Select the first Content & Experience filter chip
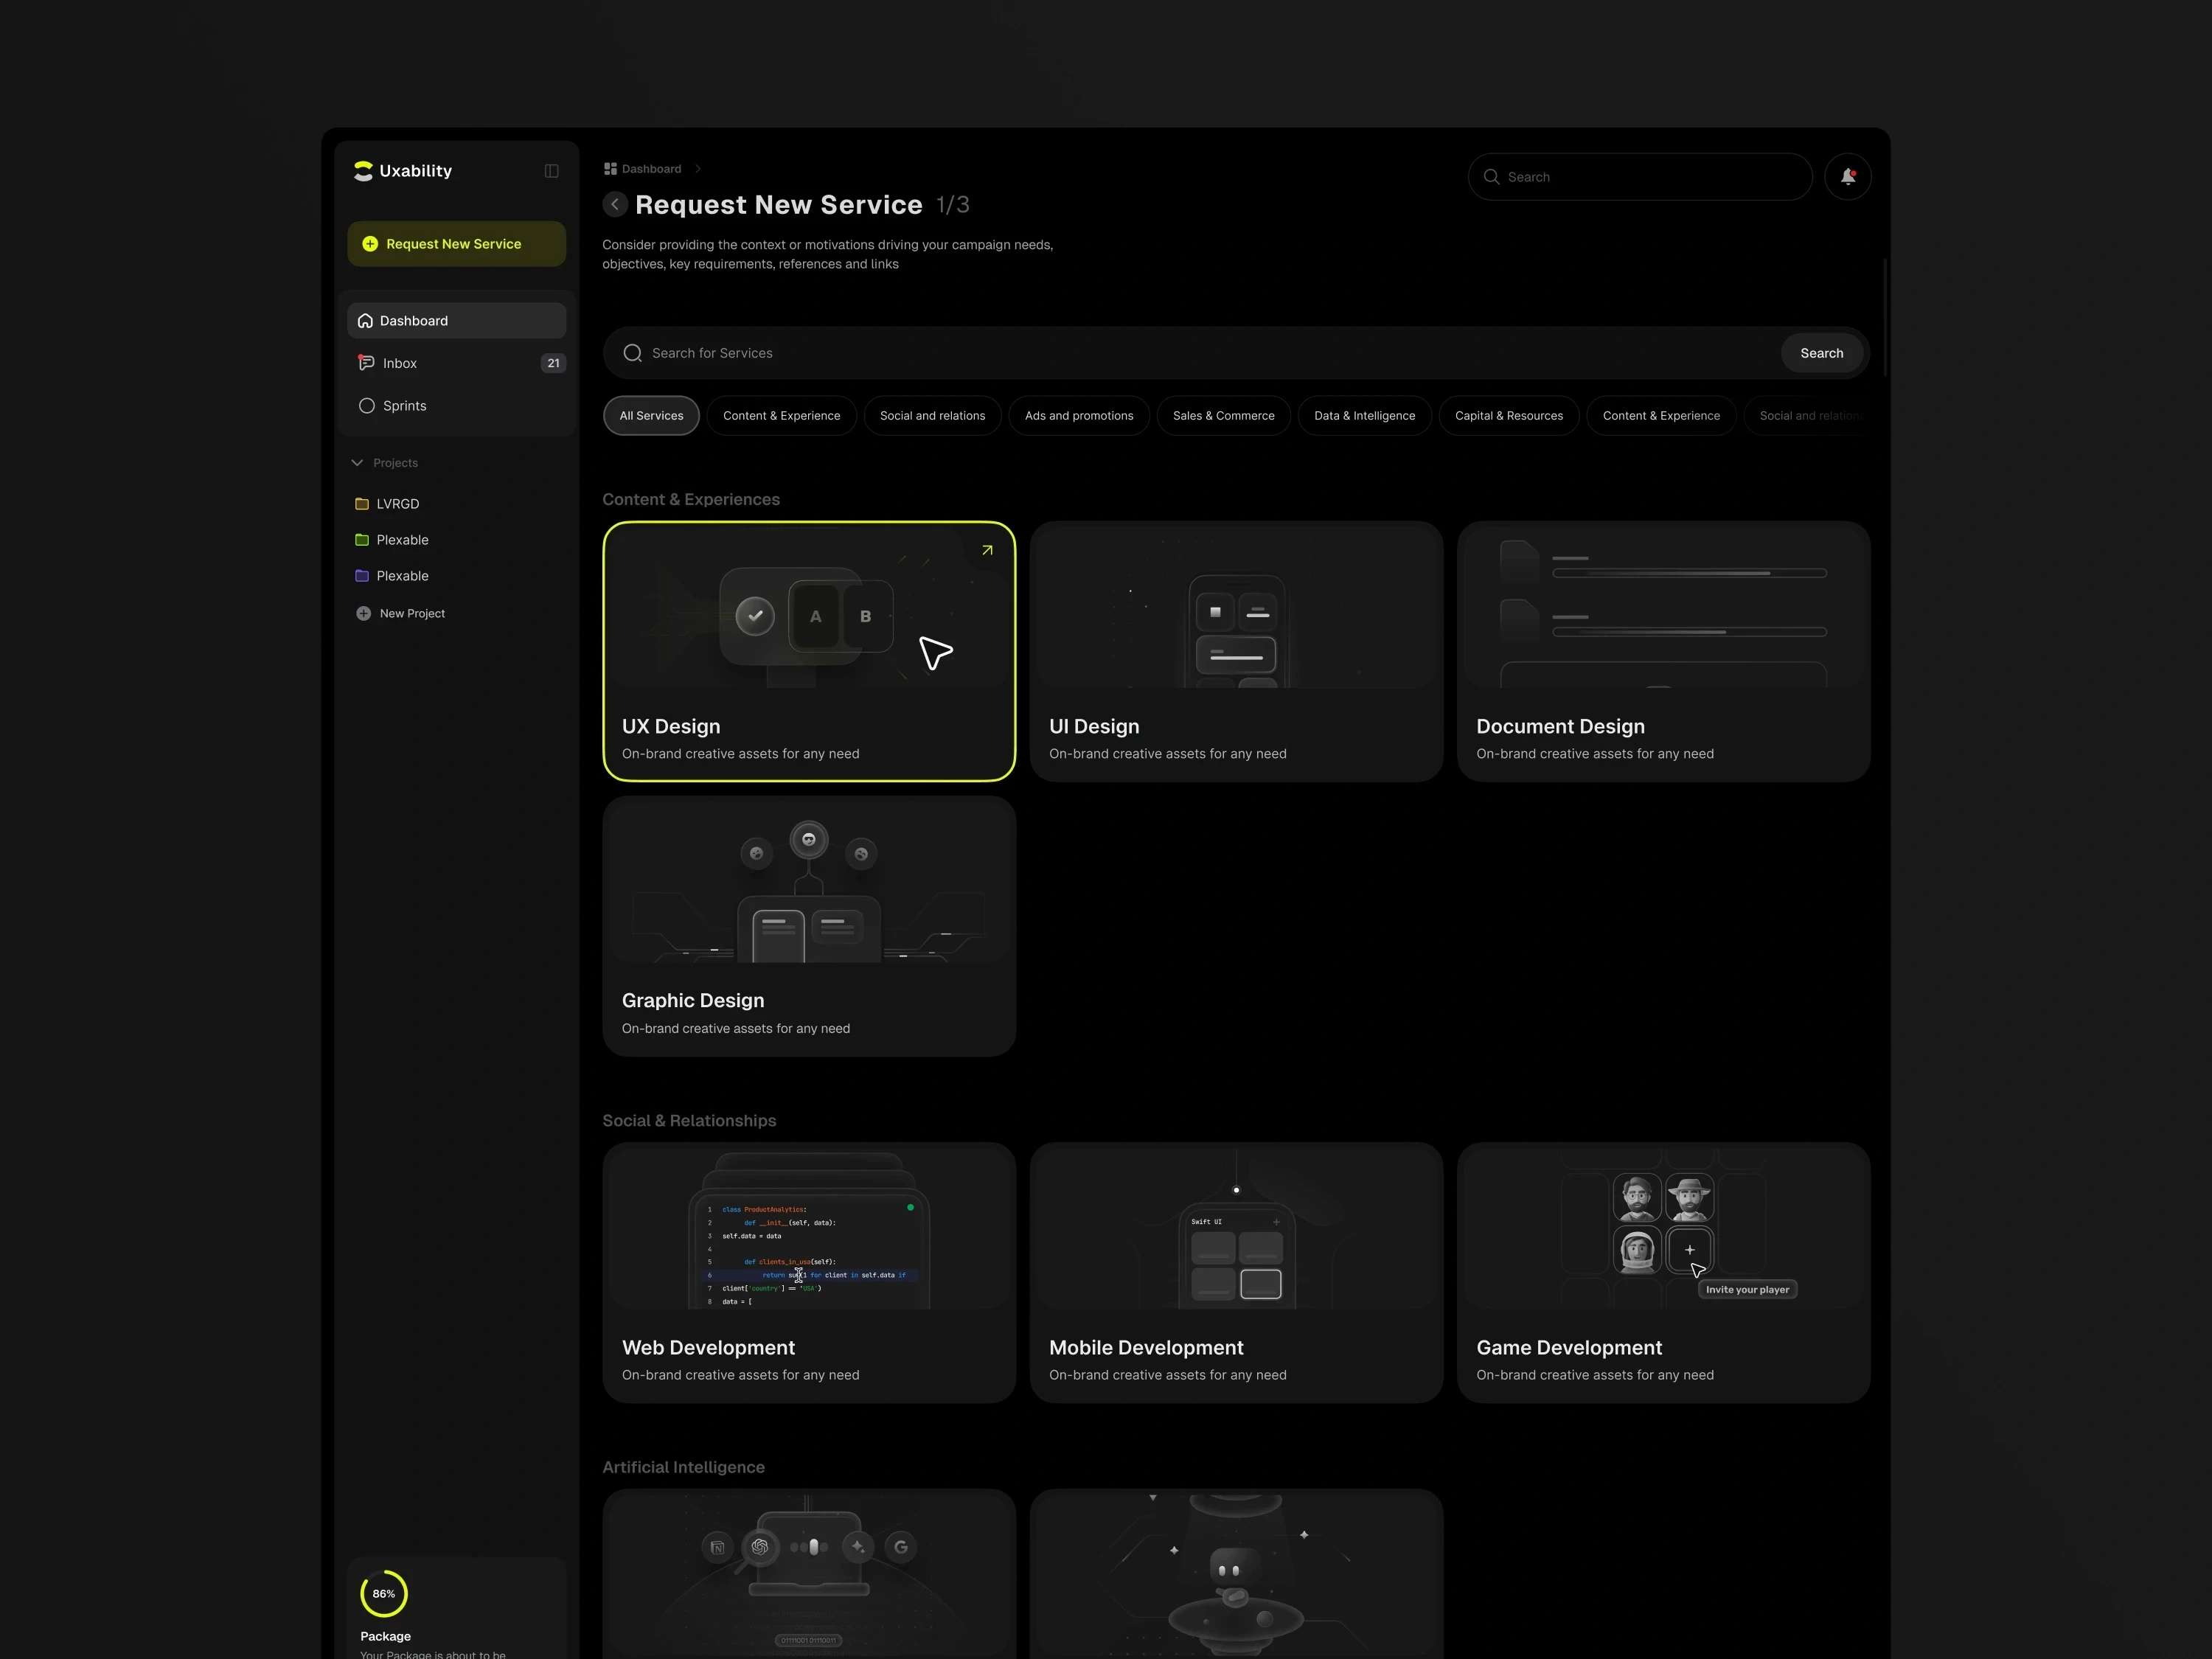Image resolution: width=2212 pixels, height=1659 pixels. click(x=781, y=416)
